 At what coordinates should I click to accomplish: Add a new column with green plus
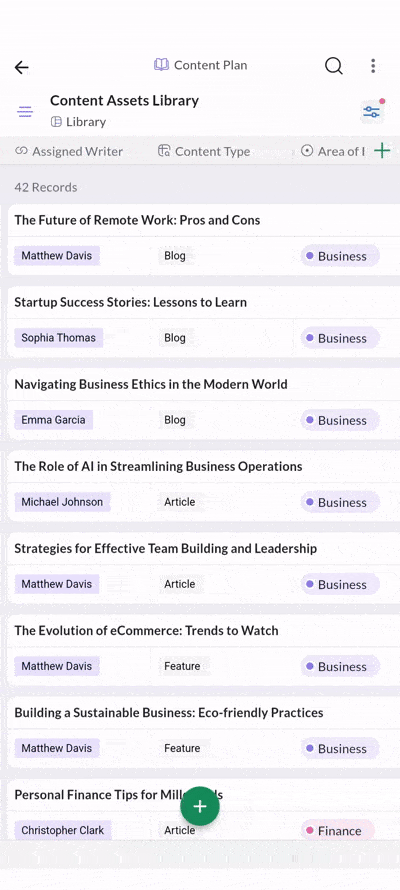click(x=382, y=150)
